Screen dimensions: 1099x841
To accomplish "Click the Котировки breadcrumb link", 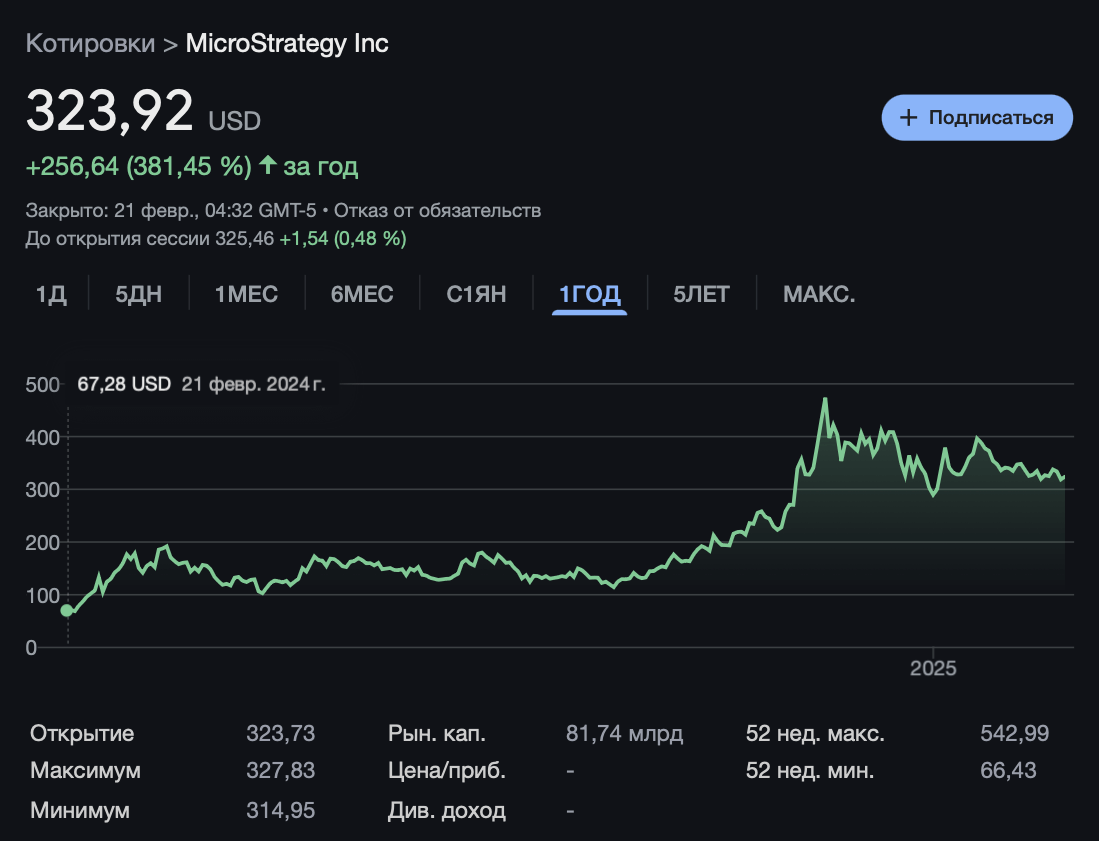I will [90, 43].
